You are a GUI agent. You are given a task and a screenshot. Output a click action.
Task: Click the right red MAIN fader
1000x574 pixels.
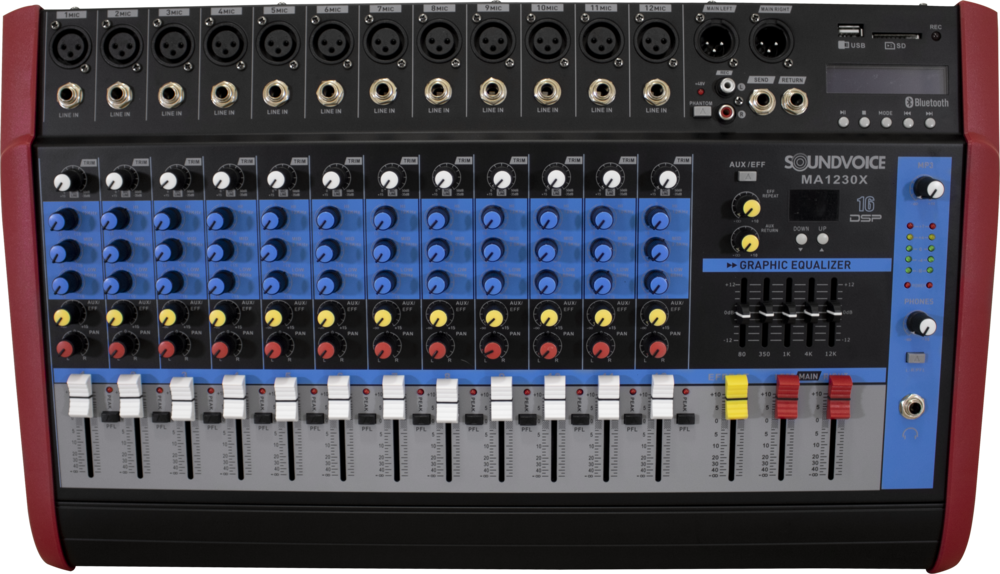pyautogui.click(x=839, y=397)
